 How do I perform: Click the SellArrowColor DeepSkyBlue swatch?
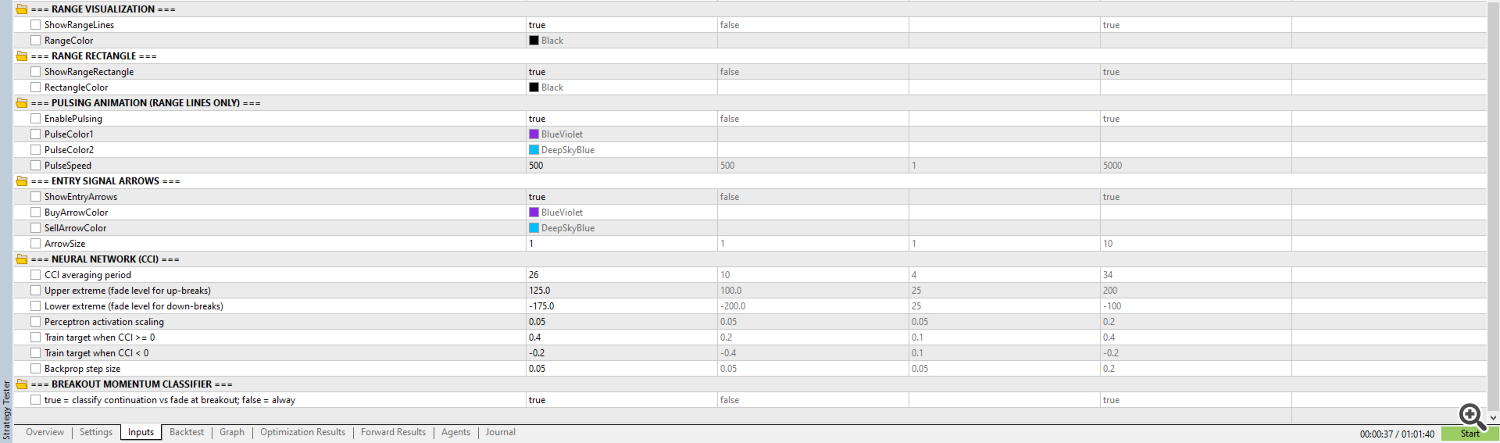pyautogui.click(x=534, y=228)
